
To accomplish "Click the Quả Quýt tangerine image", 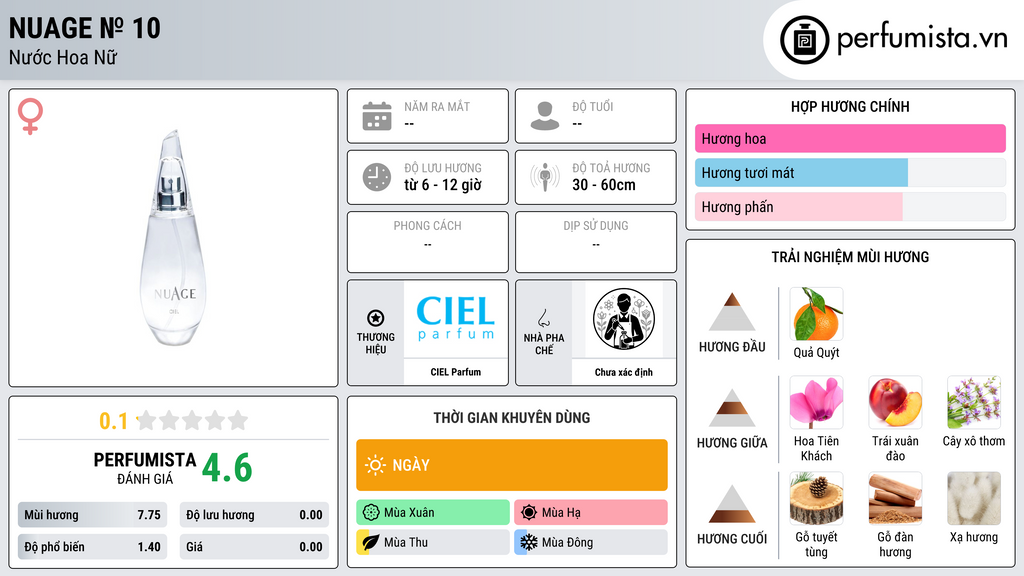I will (x=816, y=314).
